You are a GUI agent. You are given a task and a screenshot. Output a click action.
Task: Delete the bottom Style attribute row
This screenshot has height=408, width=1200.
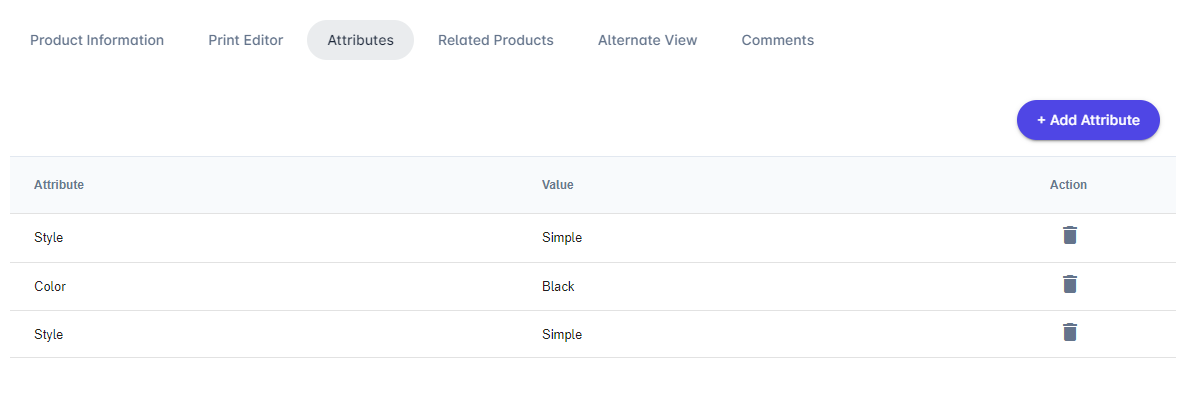(x=1070, y=332)
